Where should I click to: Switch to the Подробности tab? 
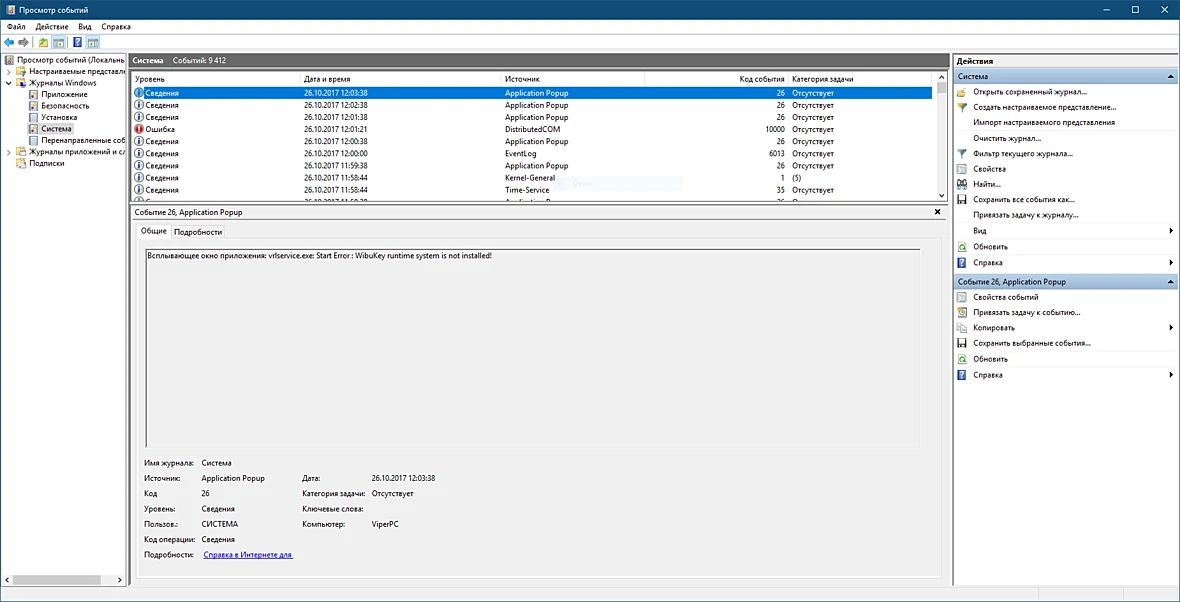[x=198, y=233]
